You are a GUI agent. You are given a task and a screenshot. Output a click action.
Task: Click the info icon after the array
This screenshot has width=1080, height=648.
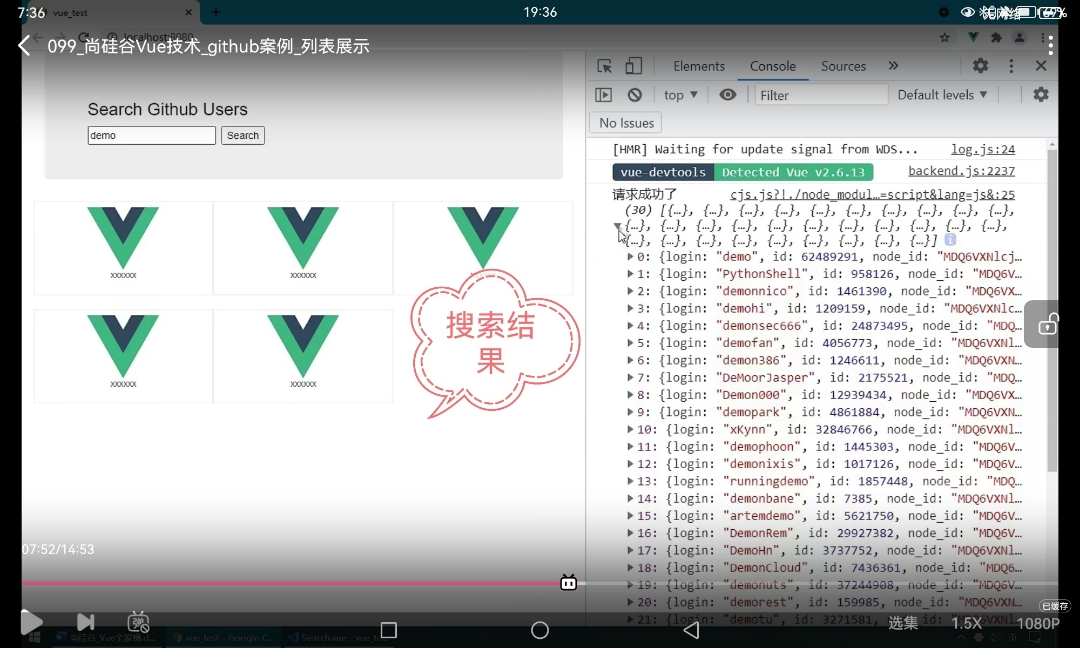[950, 240]
